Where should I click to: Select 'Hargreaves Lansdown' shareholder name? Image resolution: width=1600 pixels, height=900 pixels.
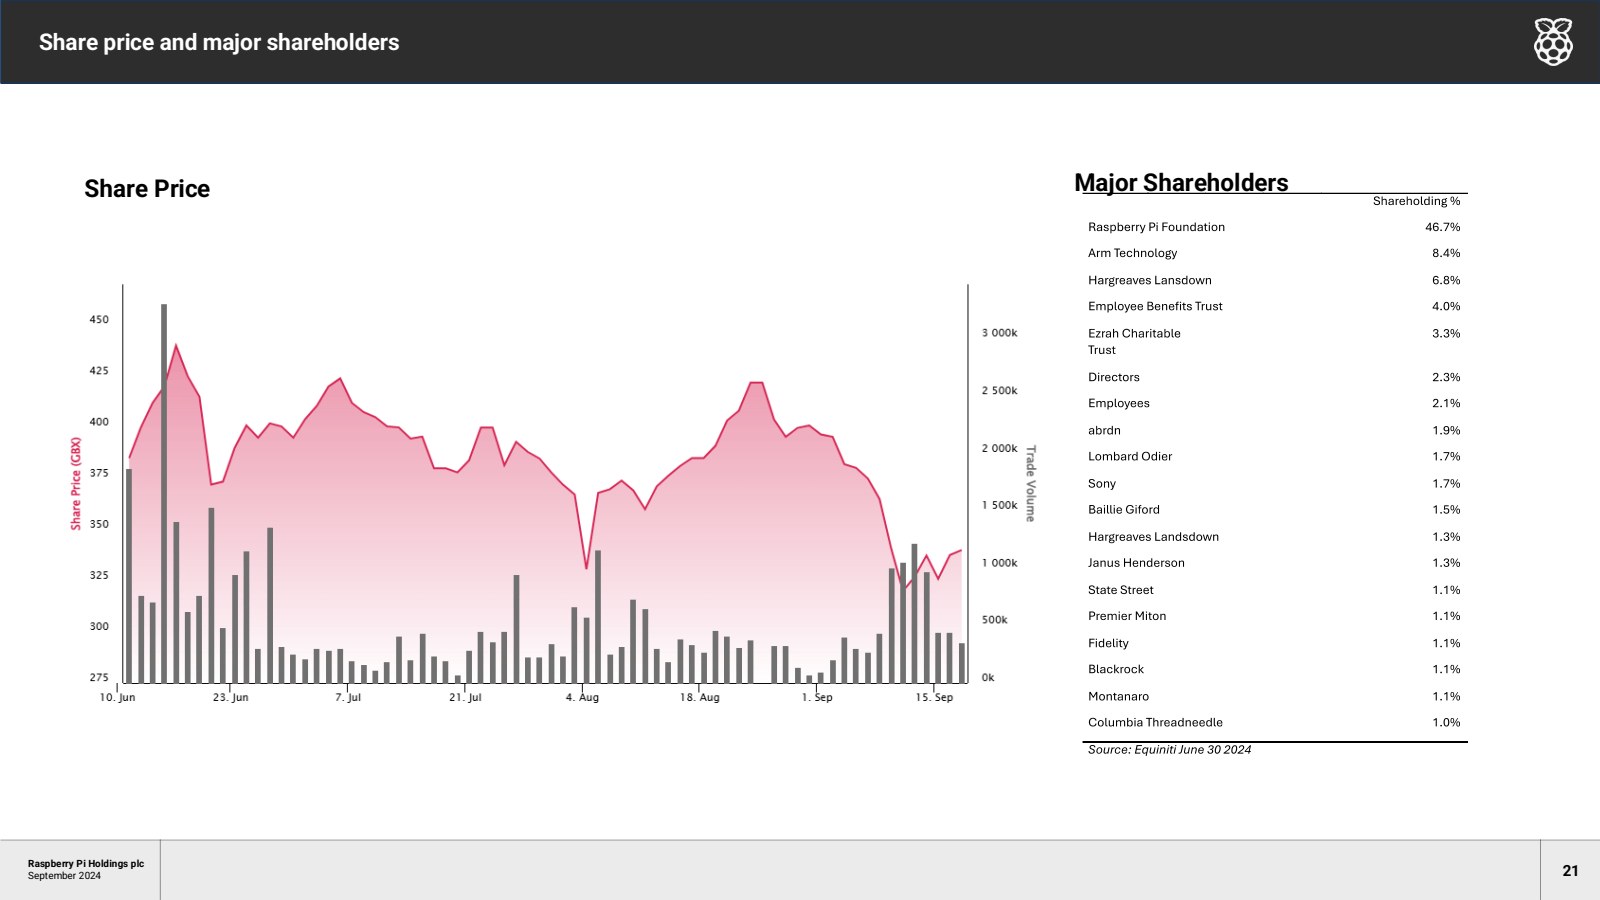1150,280
